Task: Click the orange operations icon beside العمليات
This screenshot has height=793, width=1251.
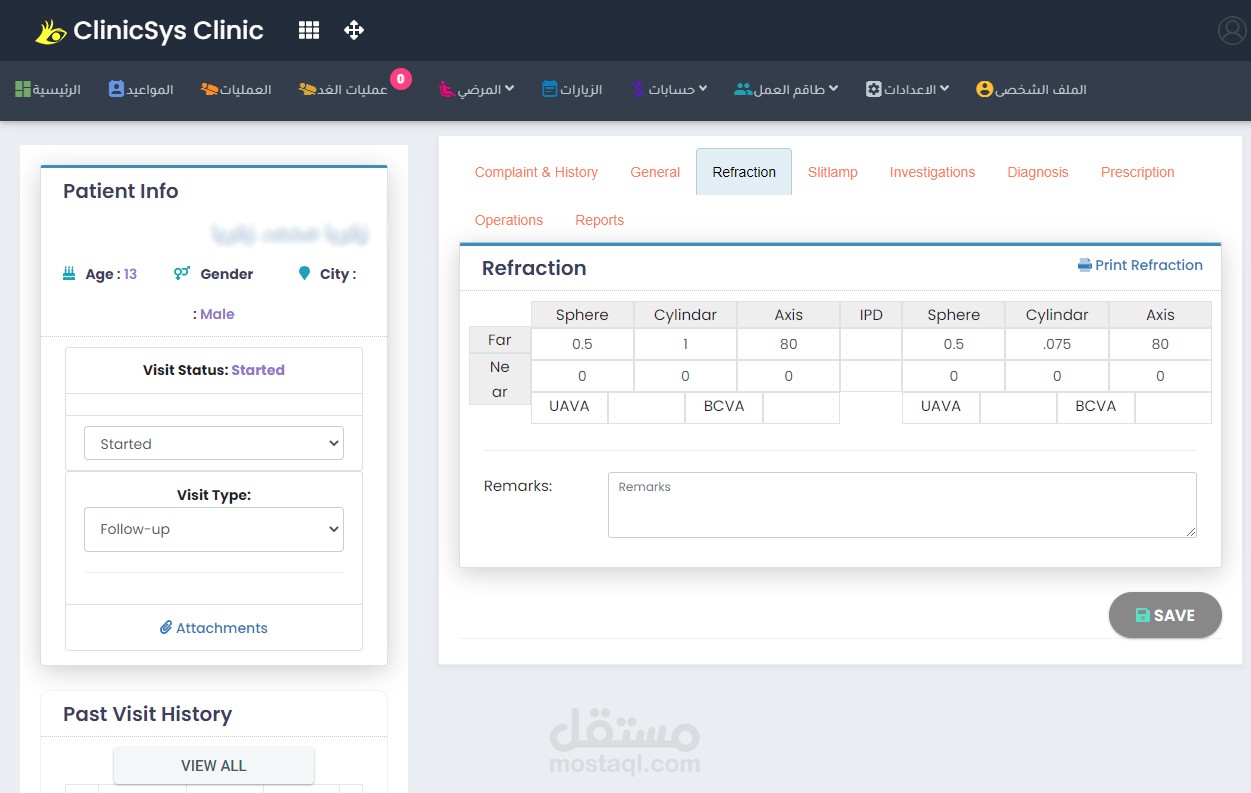Action: pyautogui.click(x=210, y=89)
